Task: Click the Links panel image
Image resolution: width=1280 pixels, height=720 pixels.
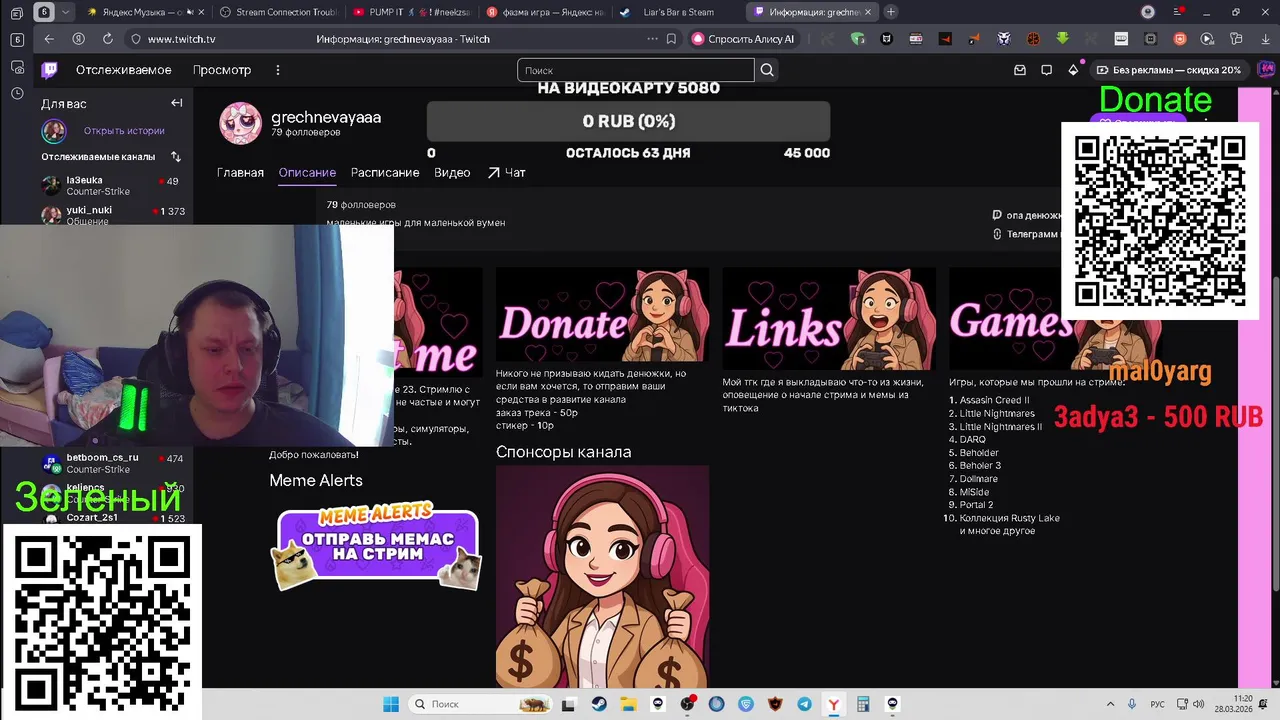Action: [x=829, y=318]
